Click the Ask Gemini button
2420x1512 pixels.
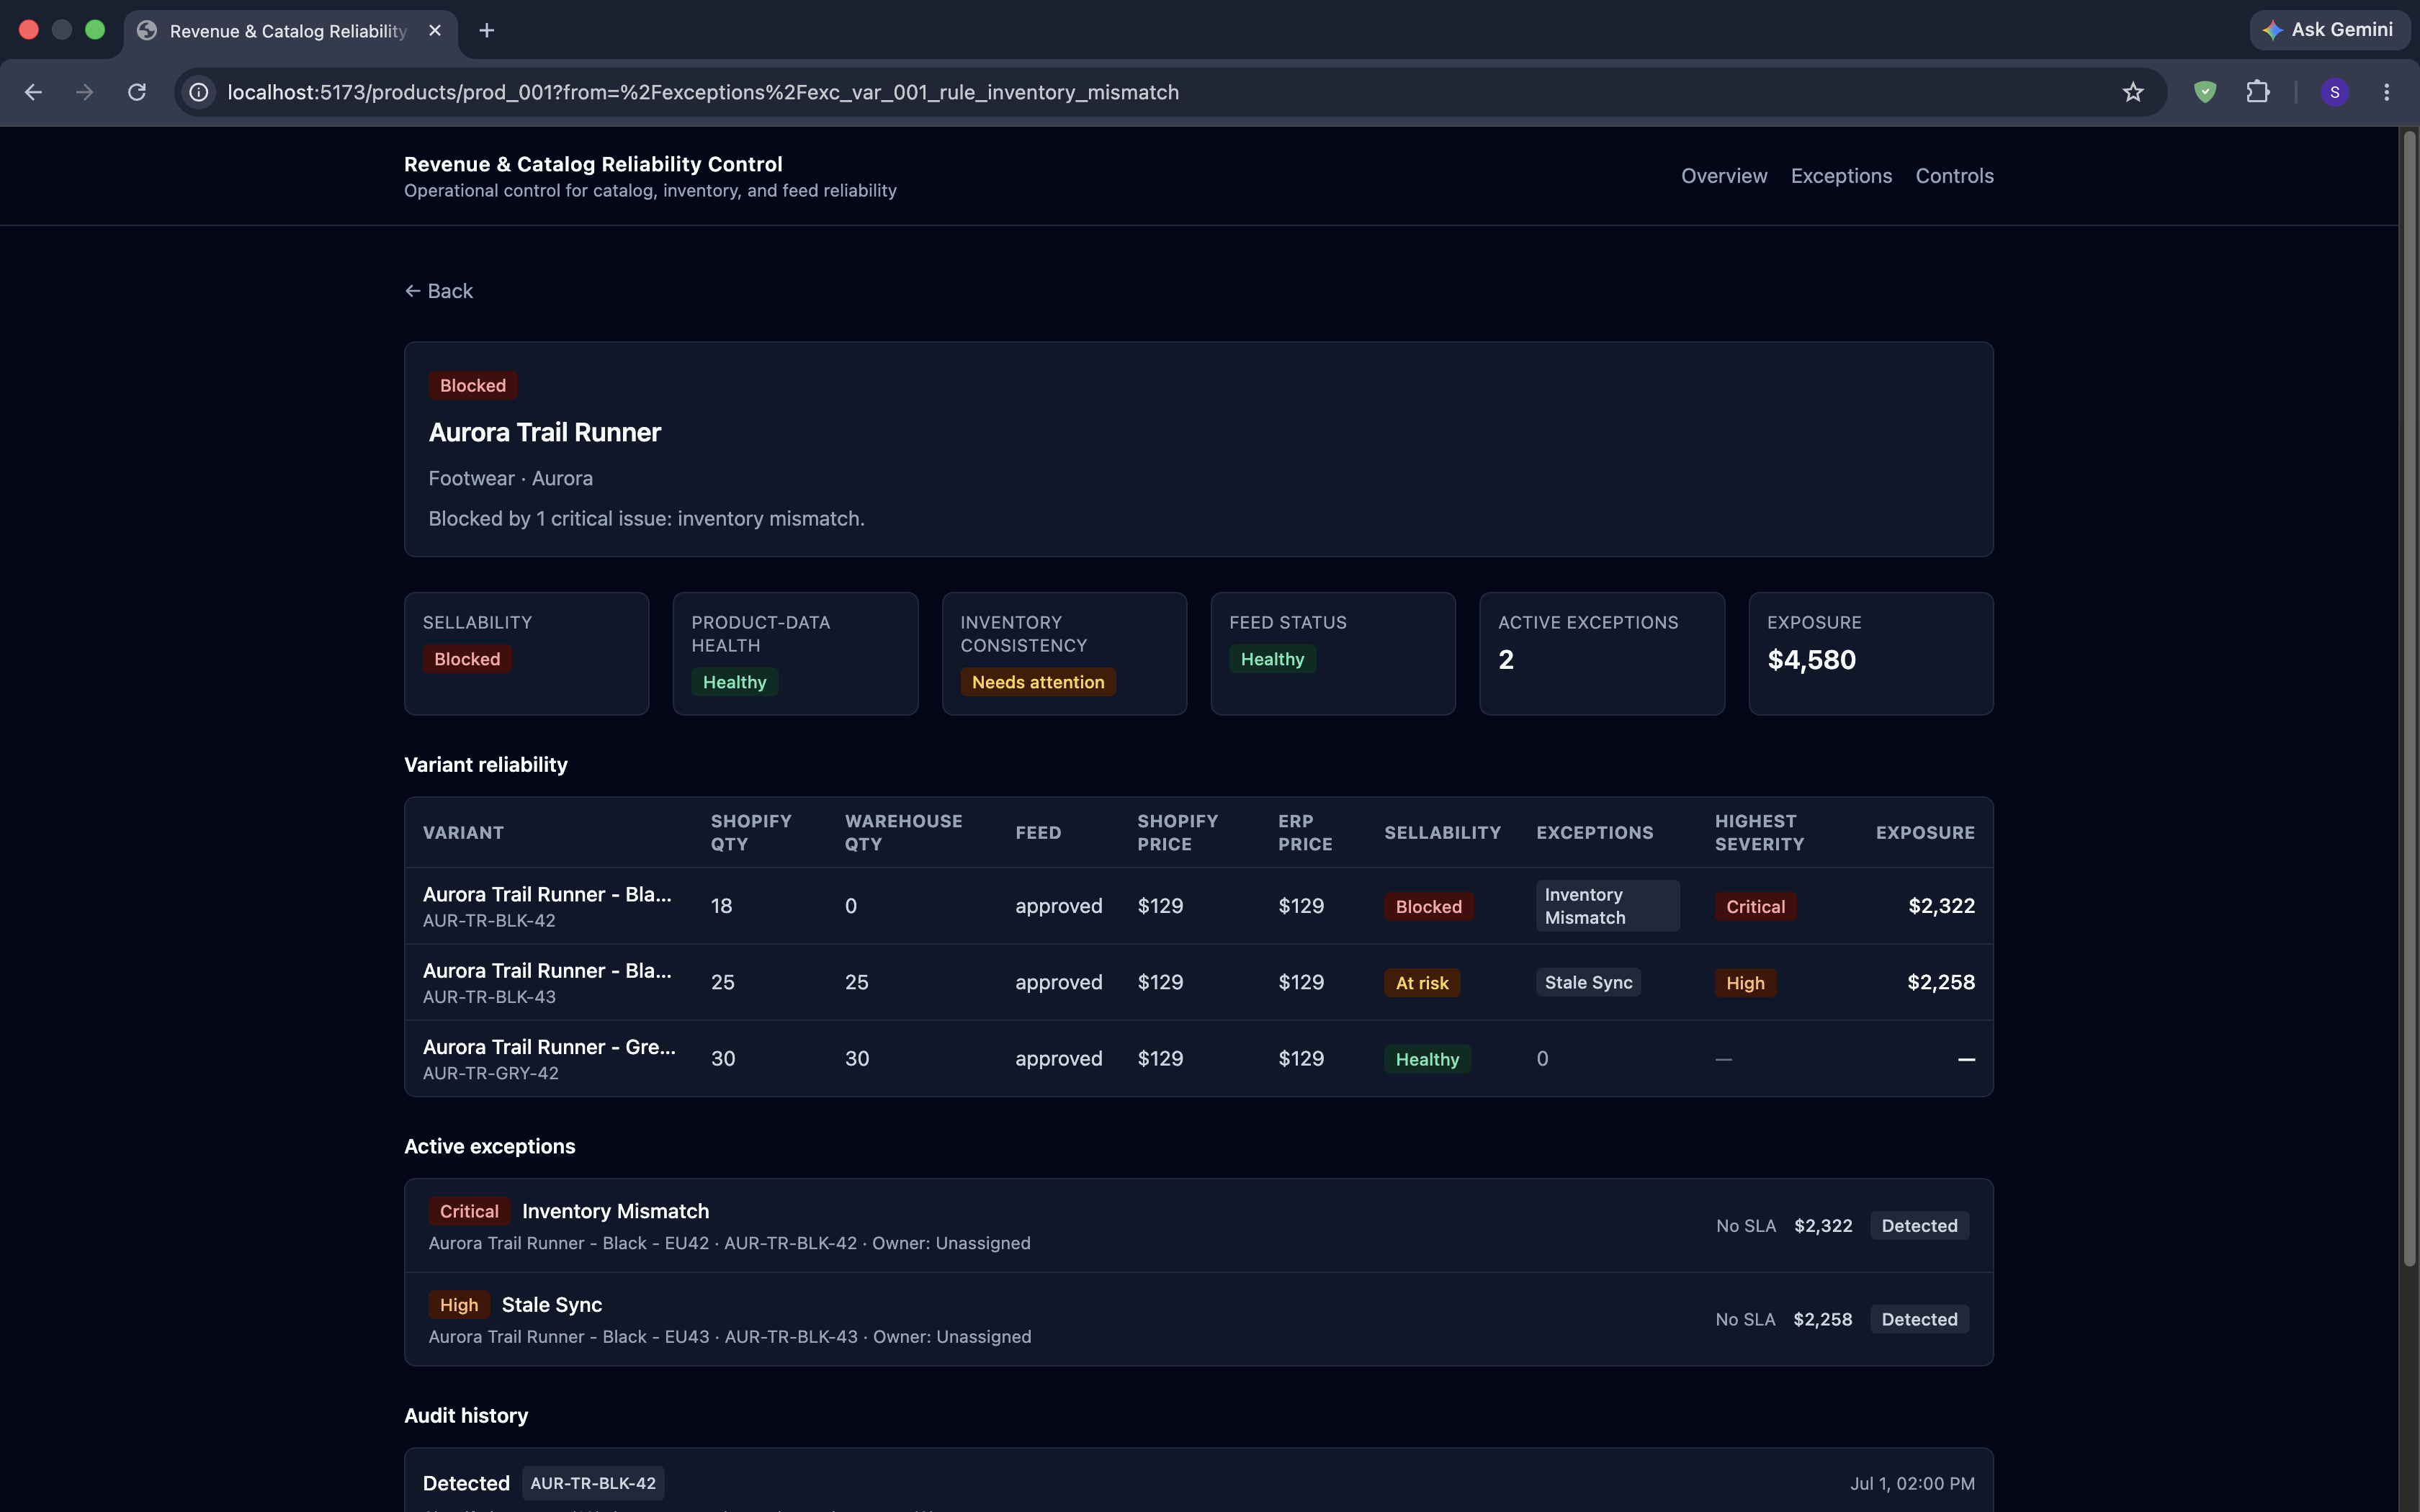(x=2328, y=30)
